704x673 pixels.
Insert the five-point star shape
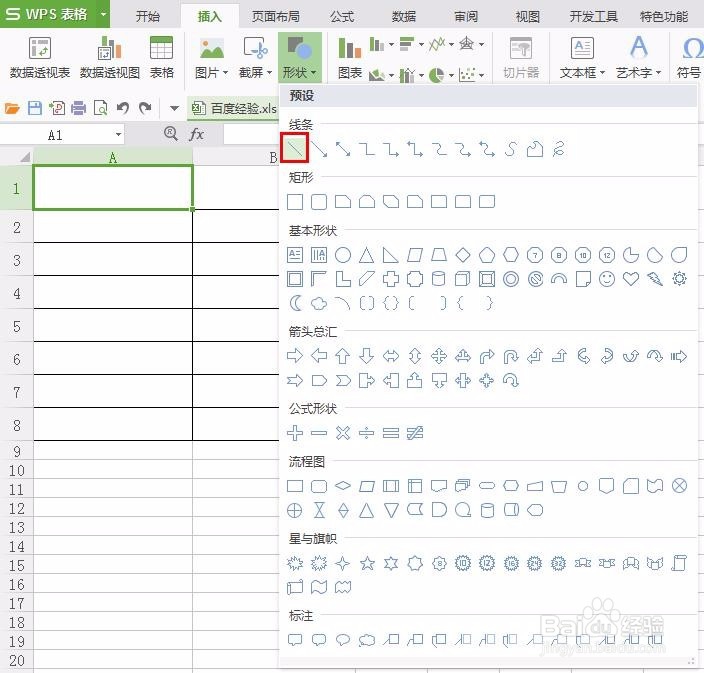pyautogui.click(x=367, y=563)
